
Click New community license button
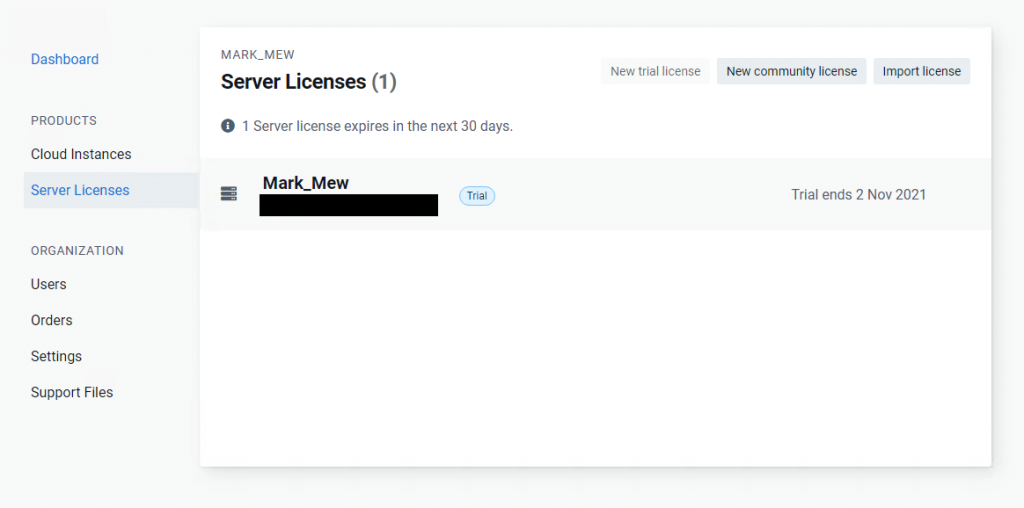pos(792,71)
